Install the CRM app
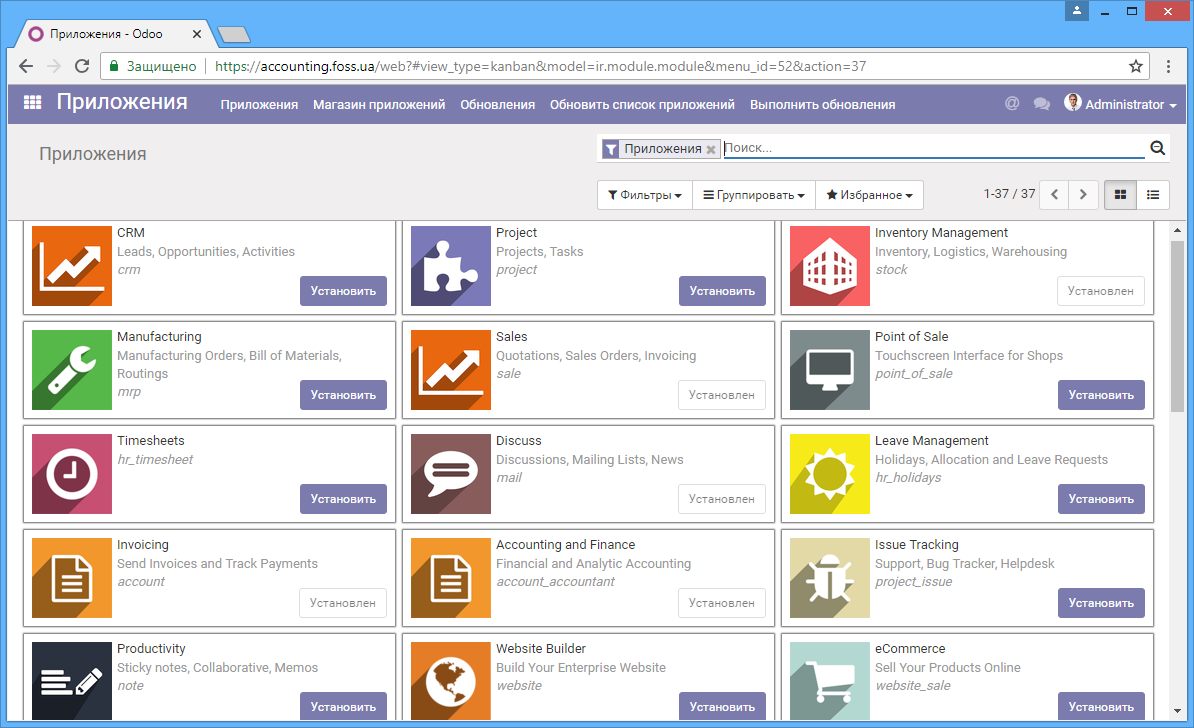The image size is (1194, 728). coord(343,291)
